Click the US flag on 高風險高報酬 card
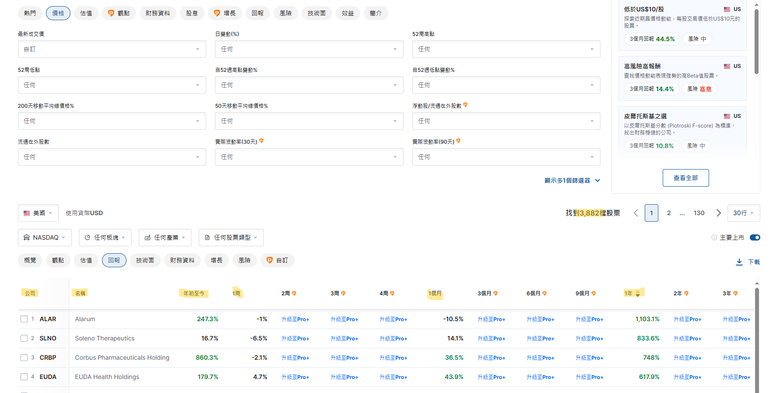Viewport: 780px width, 393px height. 727,66
